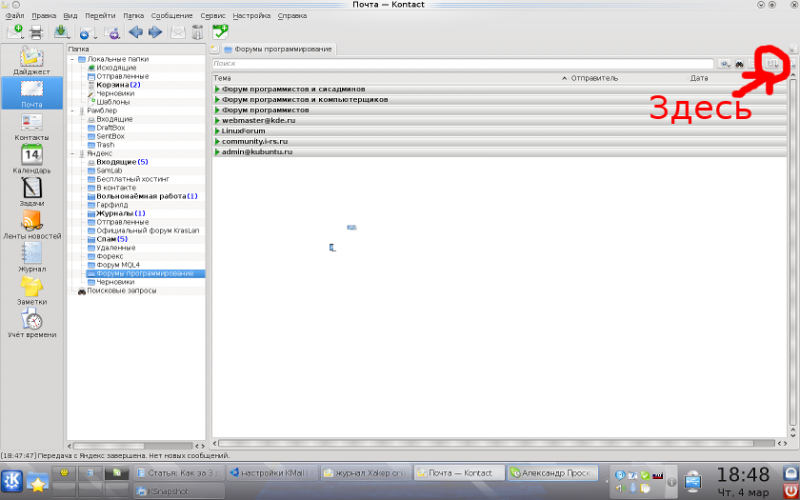Collapse the Рамблер account tree node
Image resolution: width=800 pixels, height=500 pixels.
pyautogui.click(x=72, y=111)
